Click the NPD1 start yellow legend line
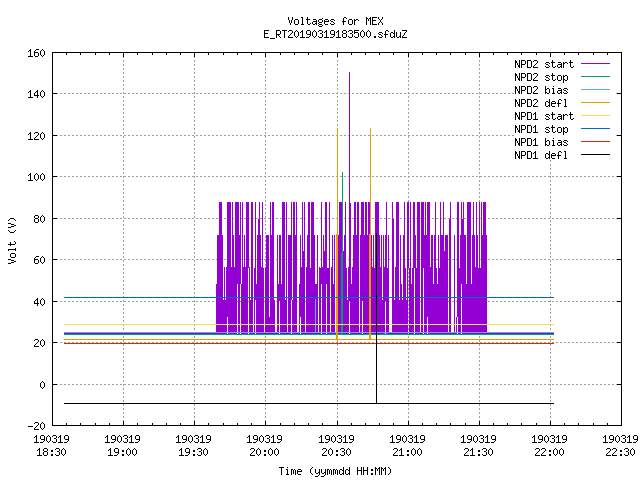This screenshot has width=640, height=480. [x=595, y=116]
